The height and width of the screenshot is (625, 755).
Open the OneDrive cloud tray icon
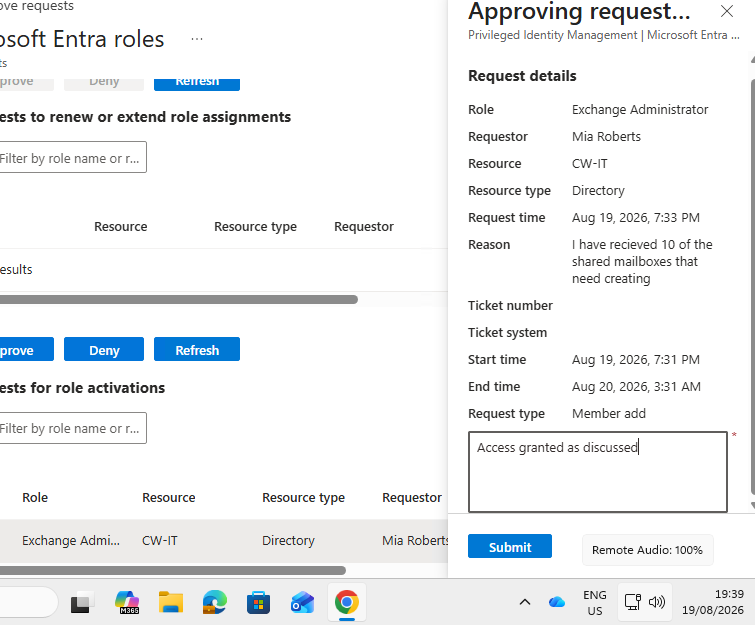coord(557,602)
